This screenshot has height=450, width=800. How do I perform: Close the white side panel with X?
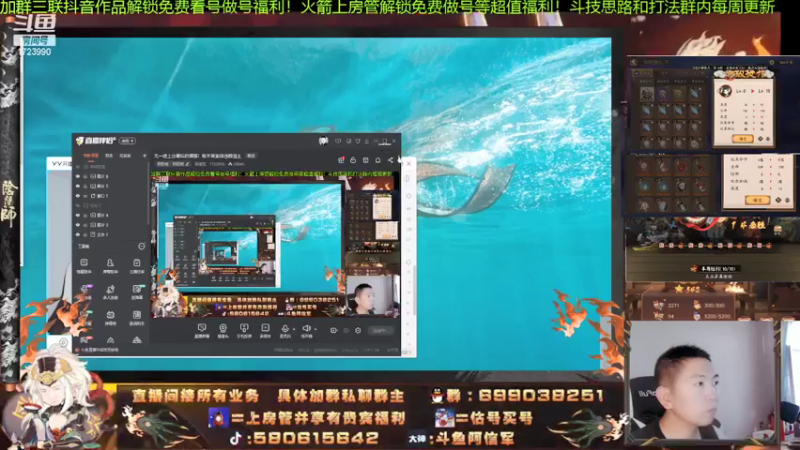pos(408,164)
